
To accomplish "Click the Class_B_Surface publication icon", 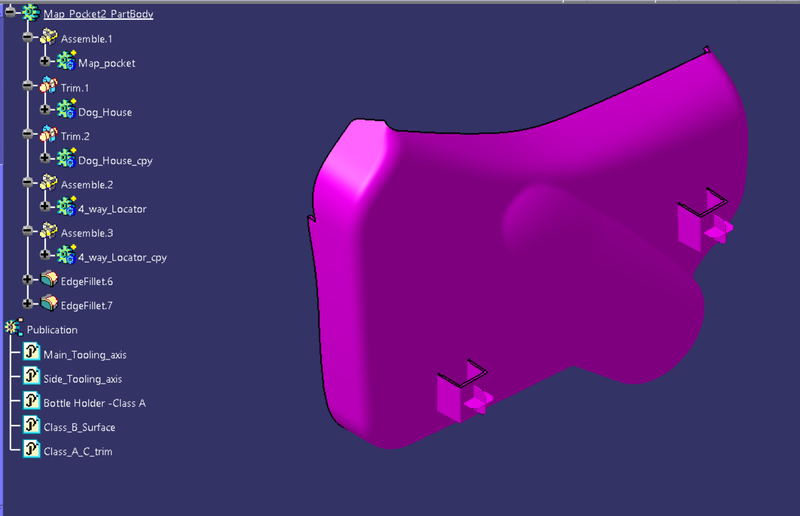I will (x=32, y=425).
